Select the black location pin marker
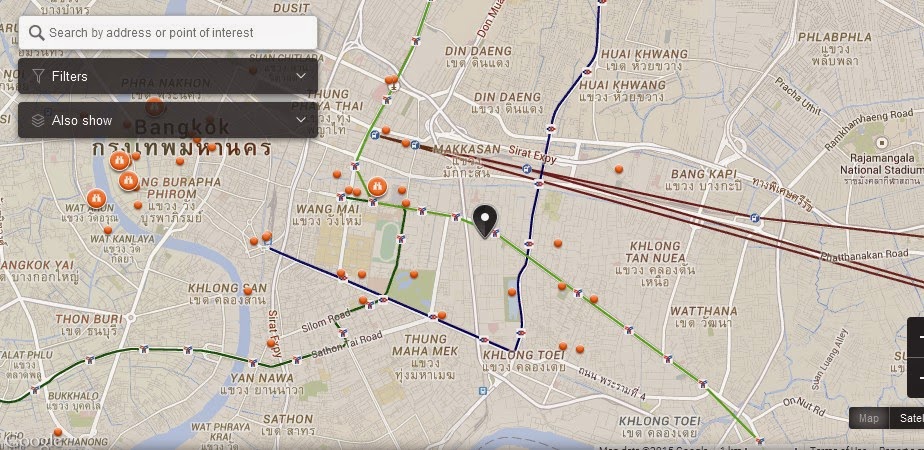 [x=485, y=221]
